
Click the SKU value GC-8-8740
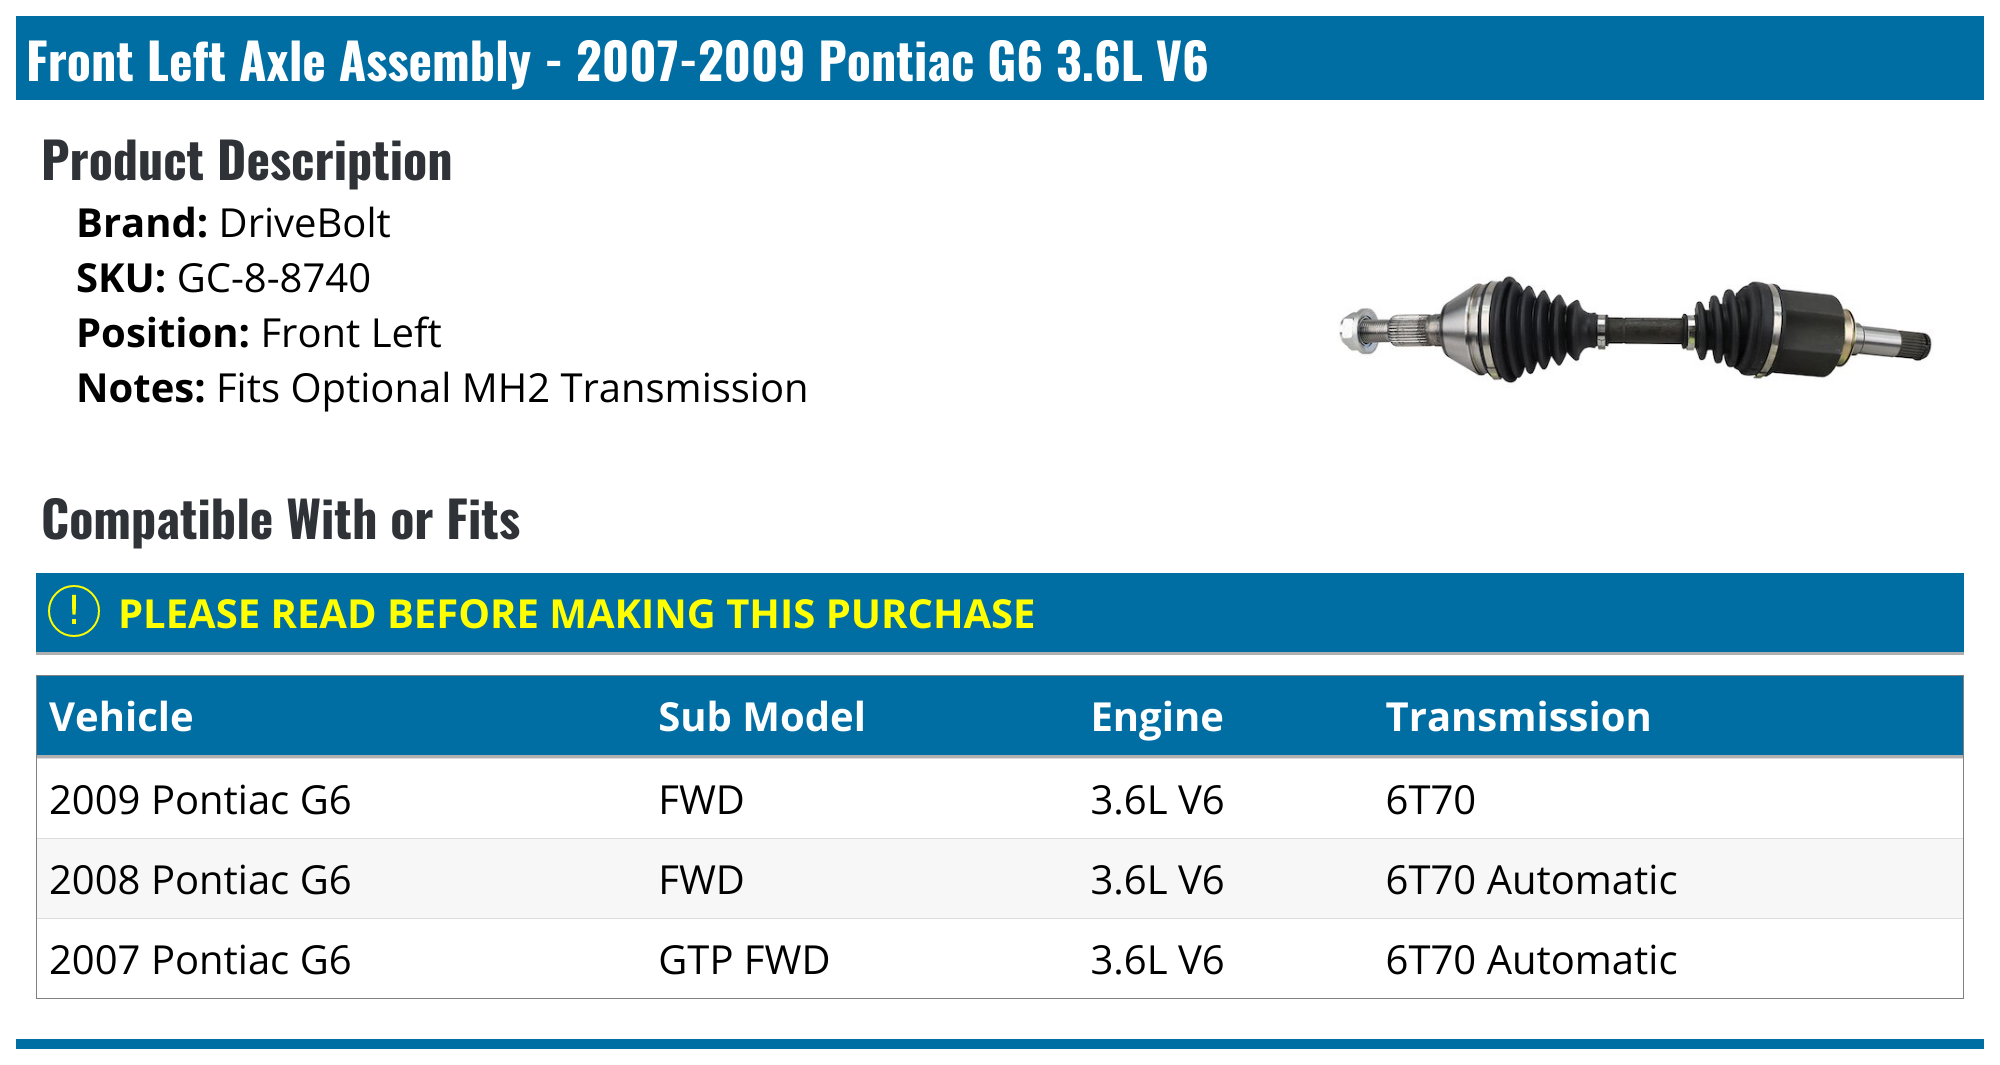(x=273, y=278)
